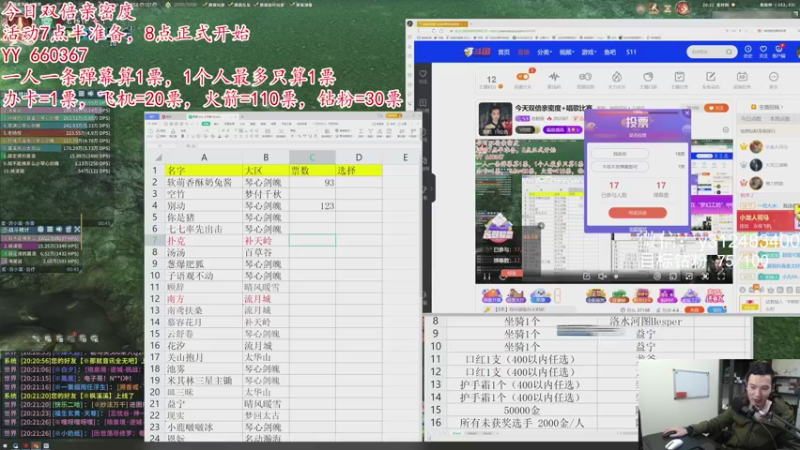
Task: Open 首页 in Douyu navigation
Action: coord(504,52)
